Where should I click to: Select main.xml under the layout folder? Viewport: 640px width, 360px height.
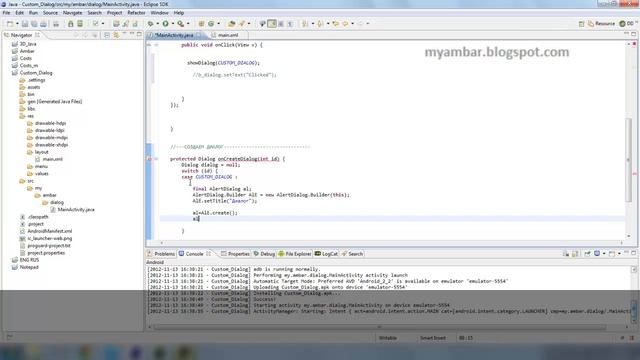52,159
